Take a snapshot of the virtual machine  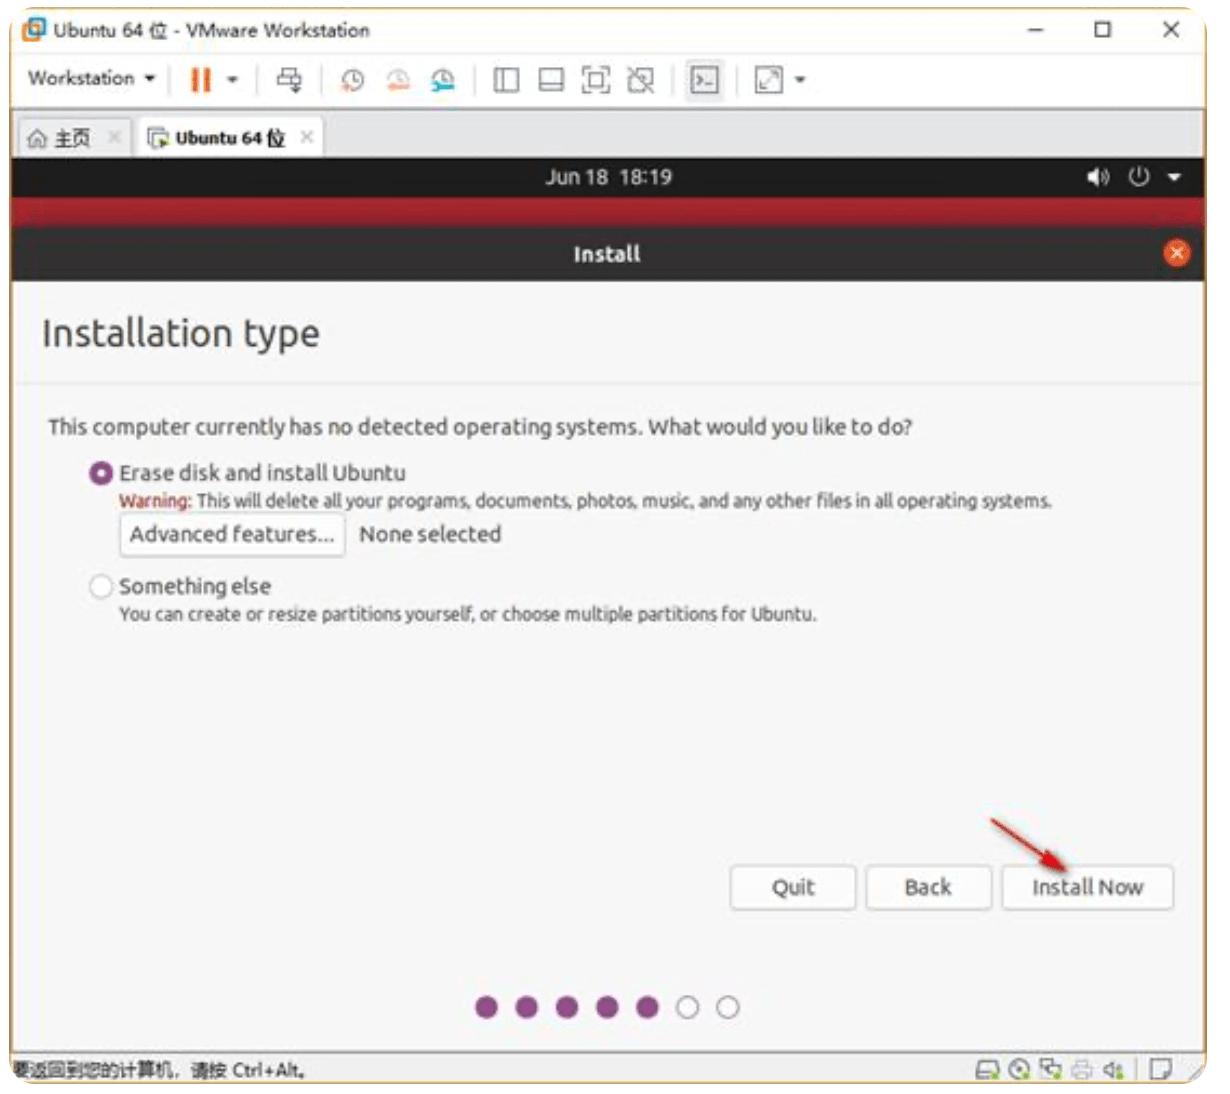click(x=352, y=80)
